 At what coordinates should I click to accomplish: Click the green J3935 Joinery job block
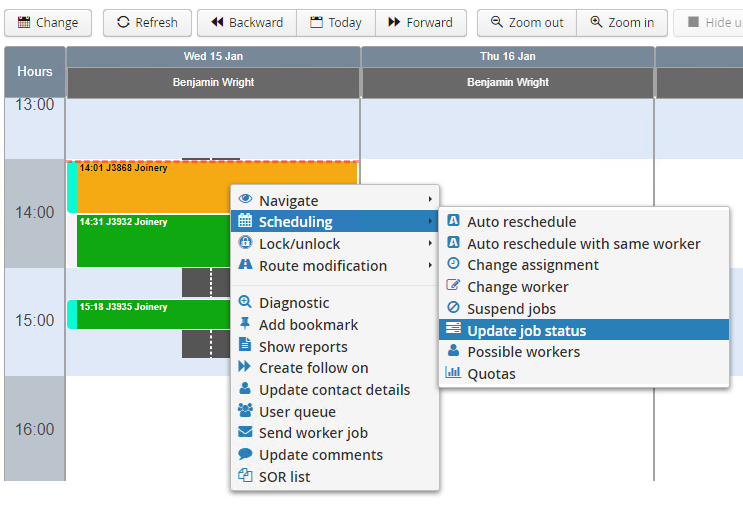[x=150, y=314]
